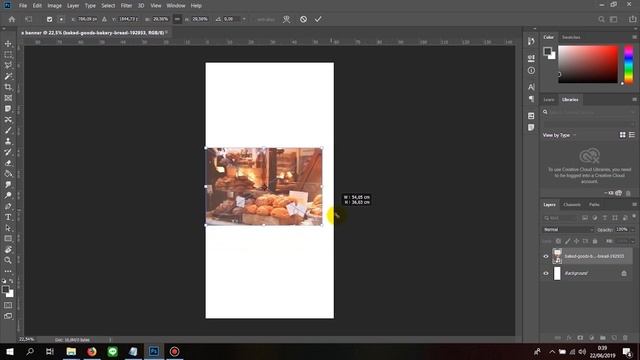This screenshot has height=360, width=640.
Task: Open layer style fx icon
Action: (569, 338)
